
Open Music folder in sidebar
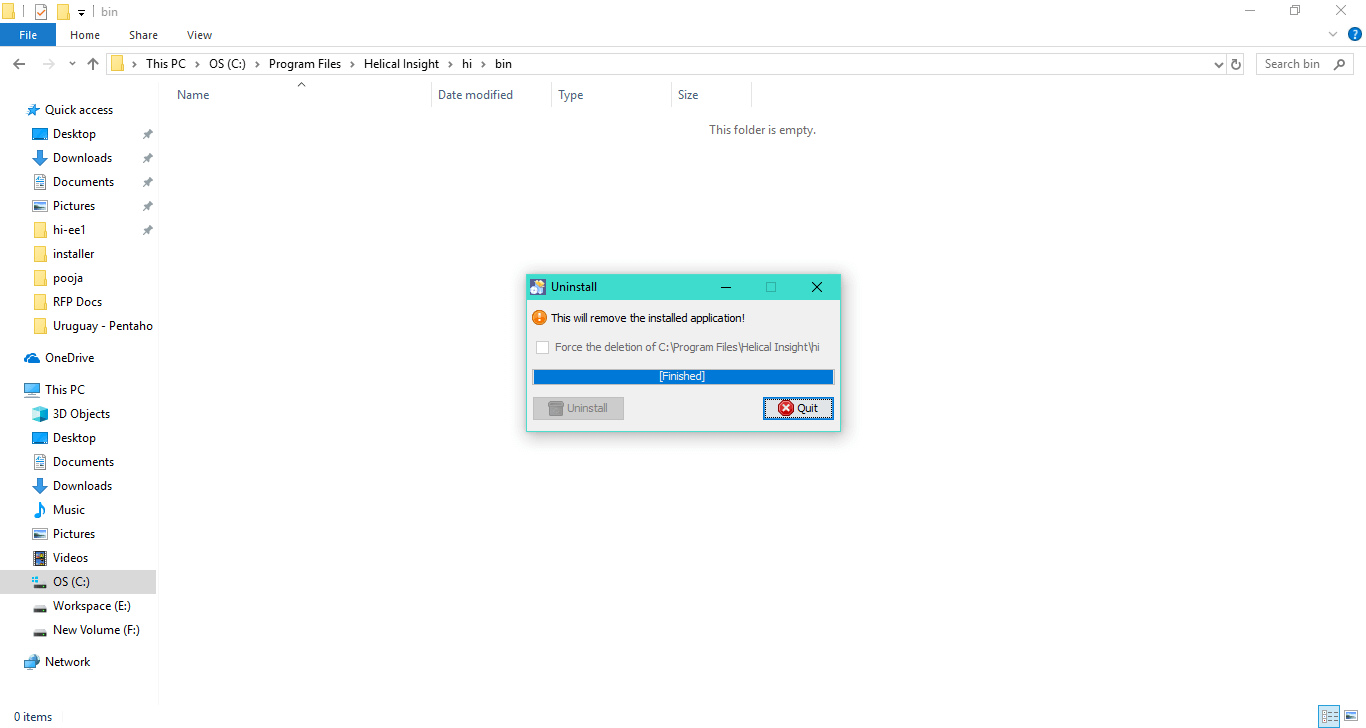pos(69,510)
